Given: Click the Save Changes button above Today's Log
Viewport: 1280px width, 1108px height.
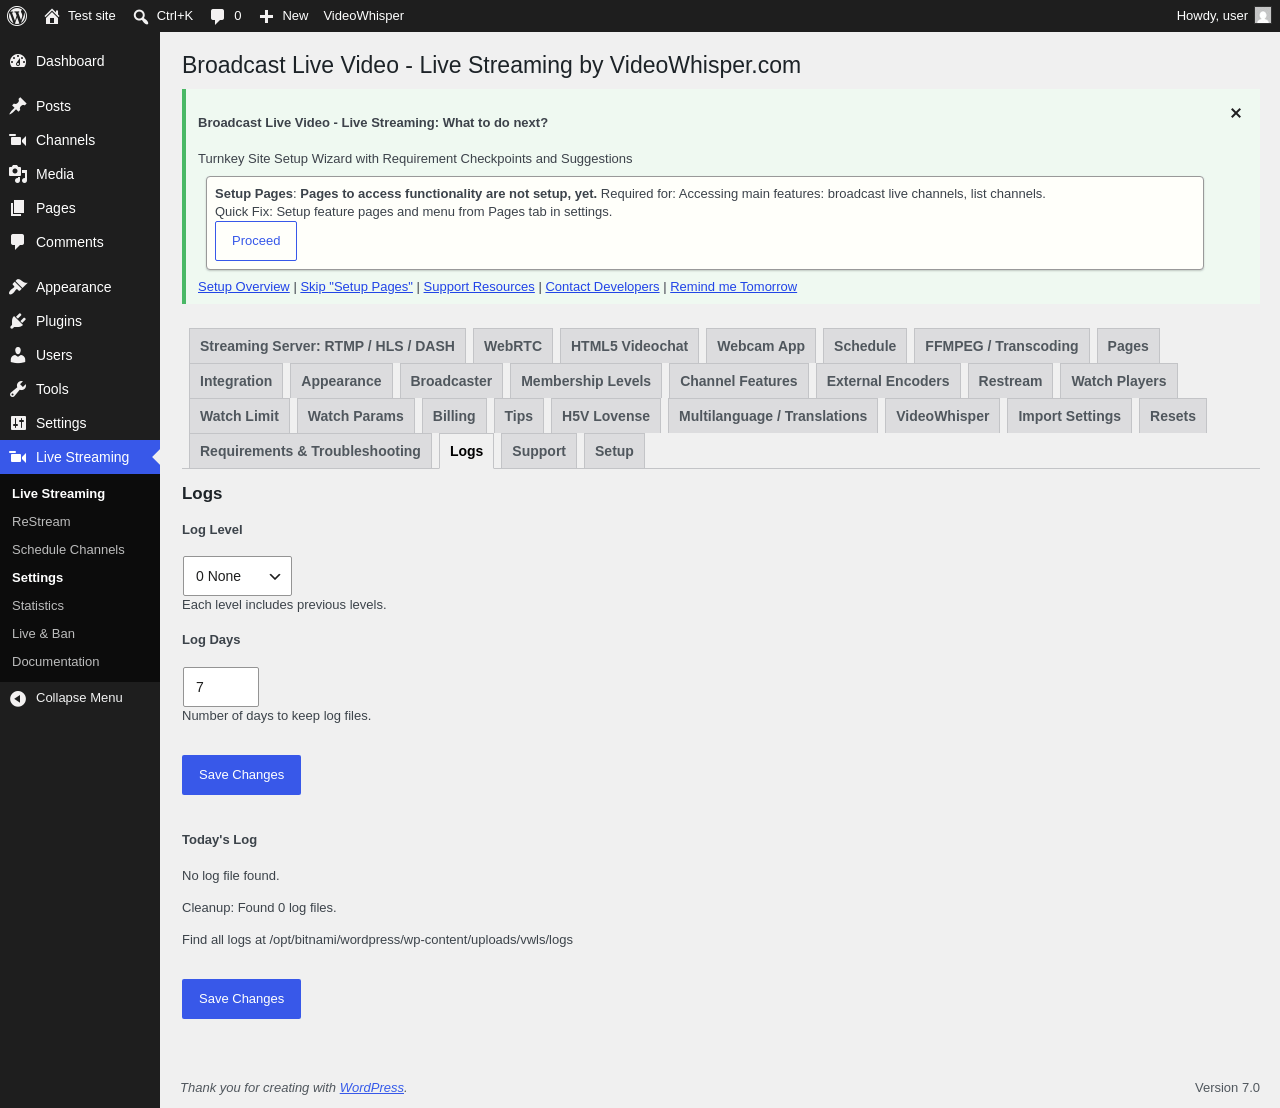Looking at the screenshot, I should [x=241, y=775].
